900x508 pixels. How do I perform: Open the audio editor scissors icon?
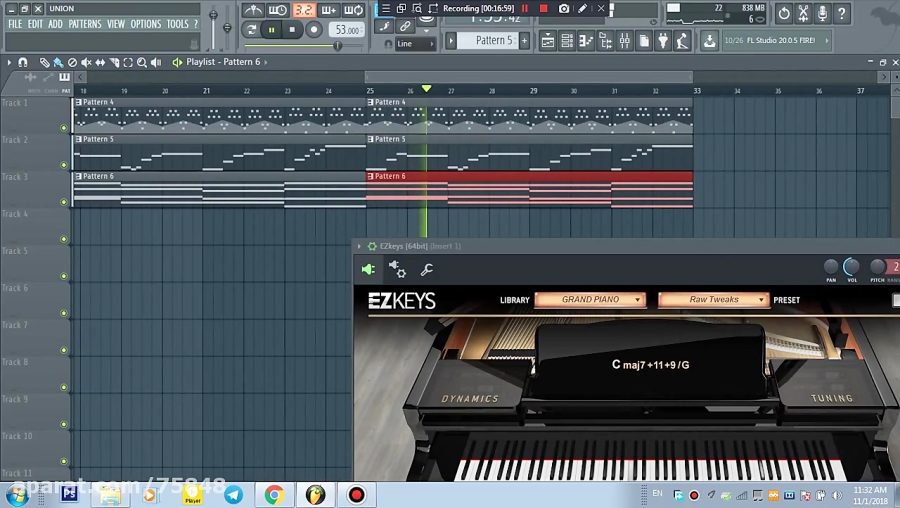(x=803, y=13)
